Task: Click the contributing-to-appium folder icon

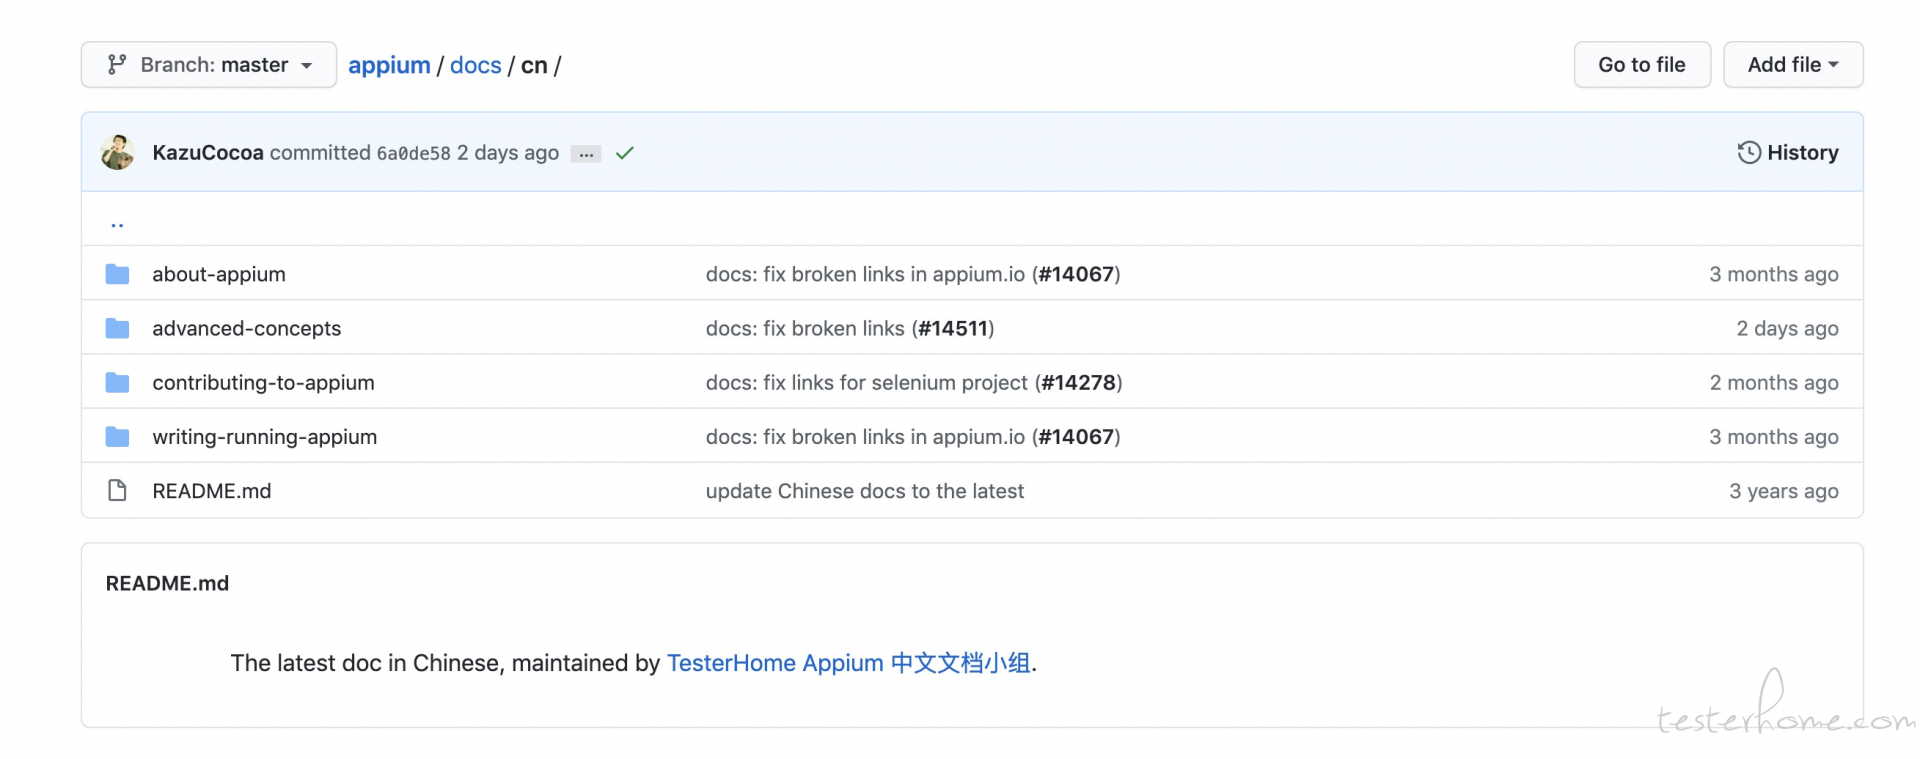Action: point(118,382)
